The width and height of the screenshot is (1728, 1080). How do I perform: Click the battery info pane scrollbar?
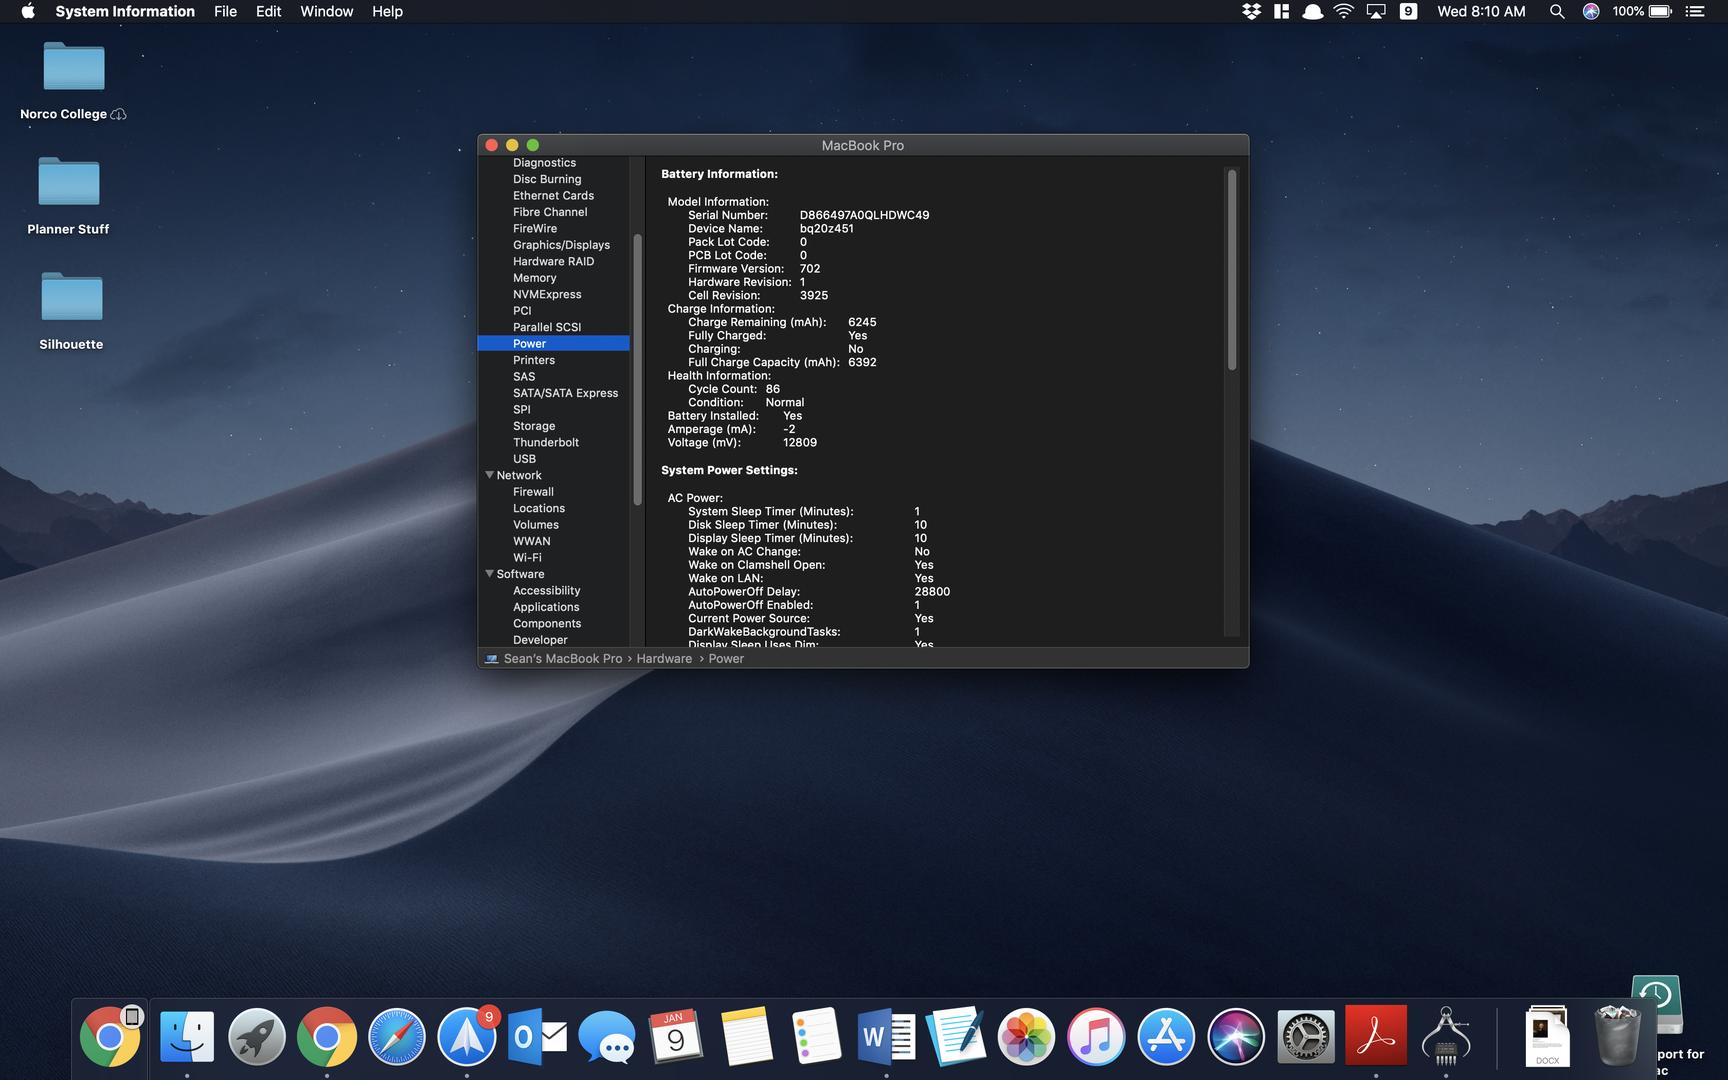[x=1232, y=270]
